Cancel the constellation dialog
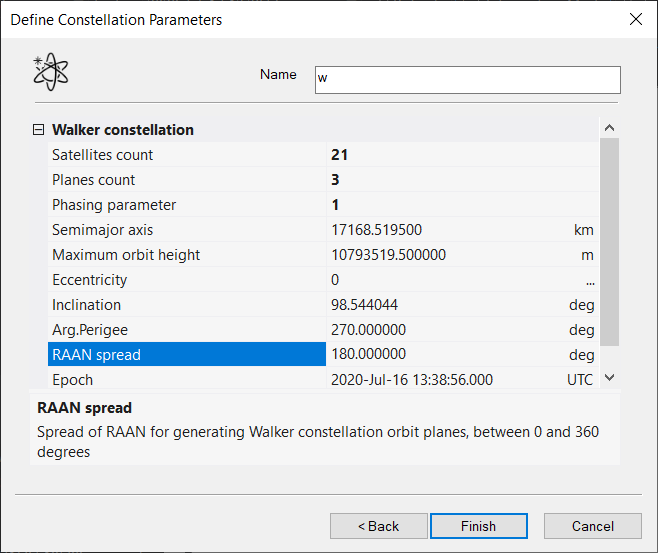 tap(592, 526)
